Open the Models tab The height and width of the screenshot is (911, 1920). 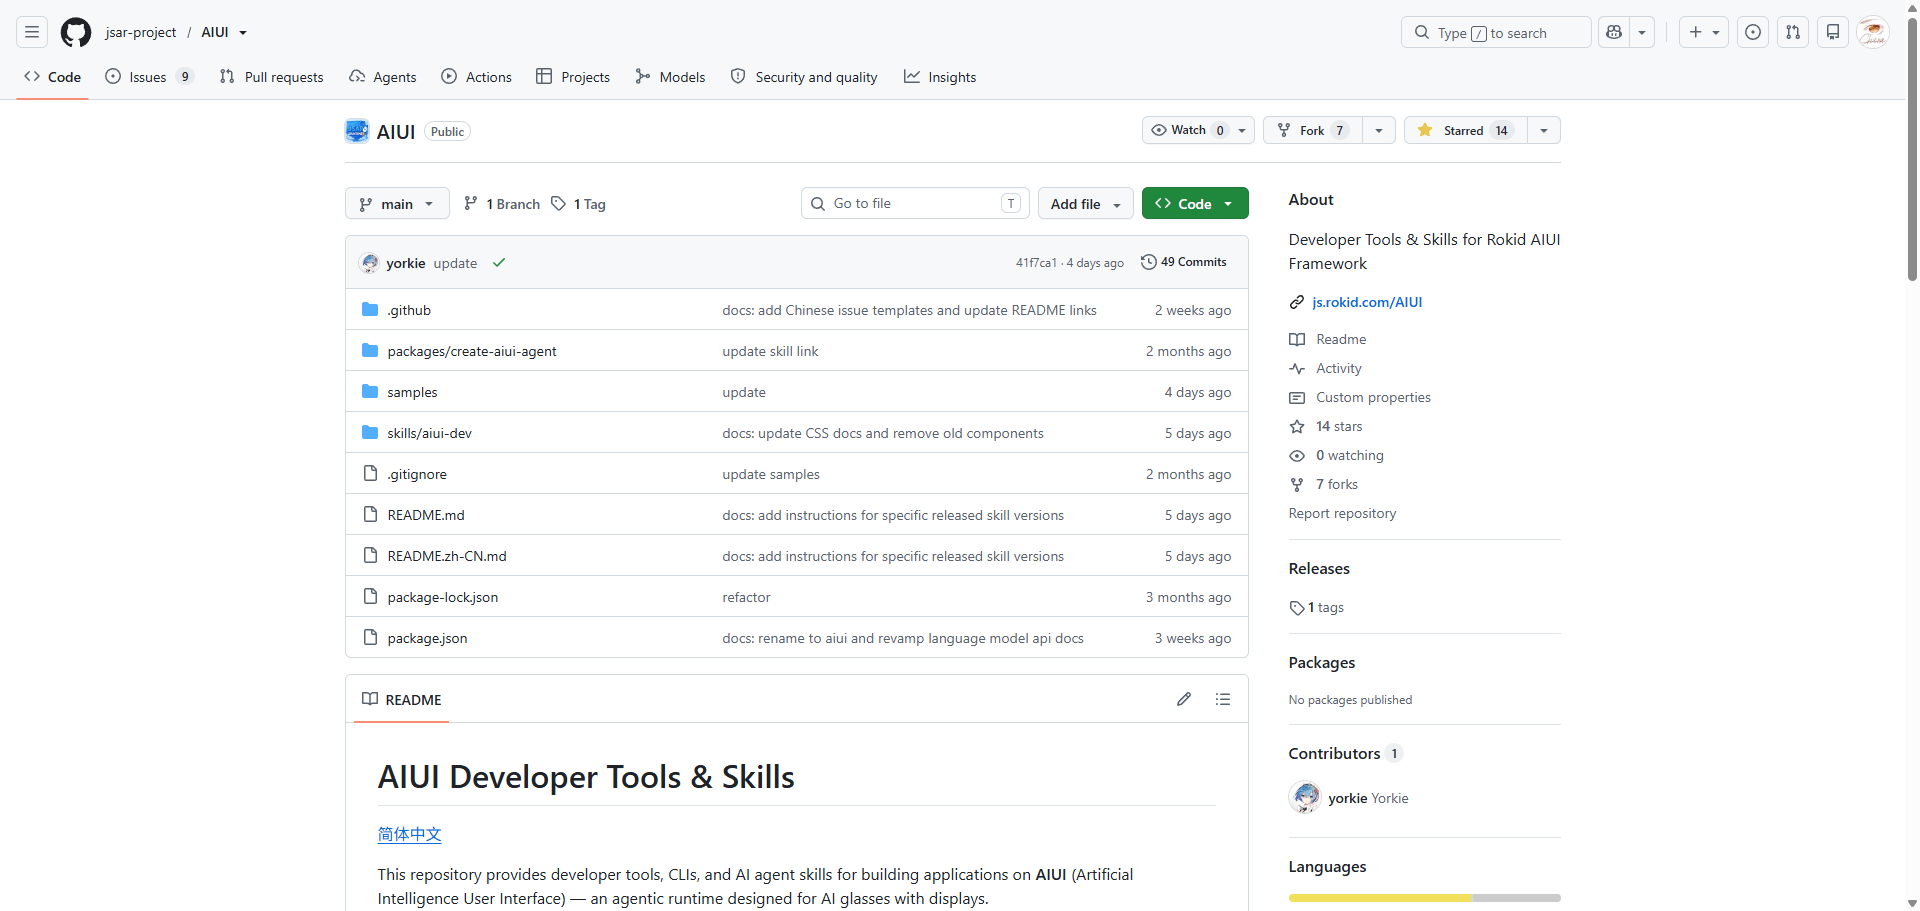670,77
